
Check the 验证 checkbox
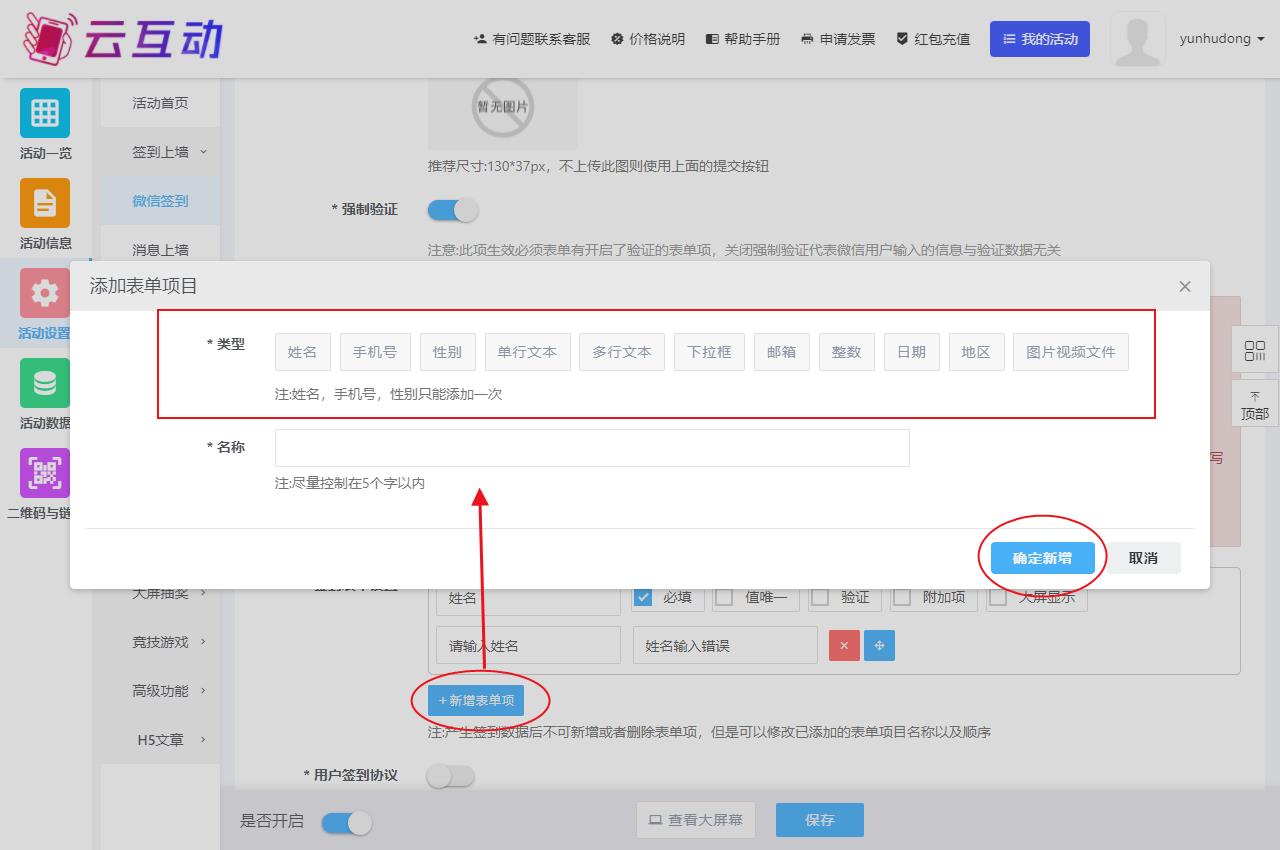click(820, 597)
